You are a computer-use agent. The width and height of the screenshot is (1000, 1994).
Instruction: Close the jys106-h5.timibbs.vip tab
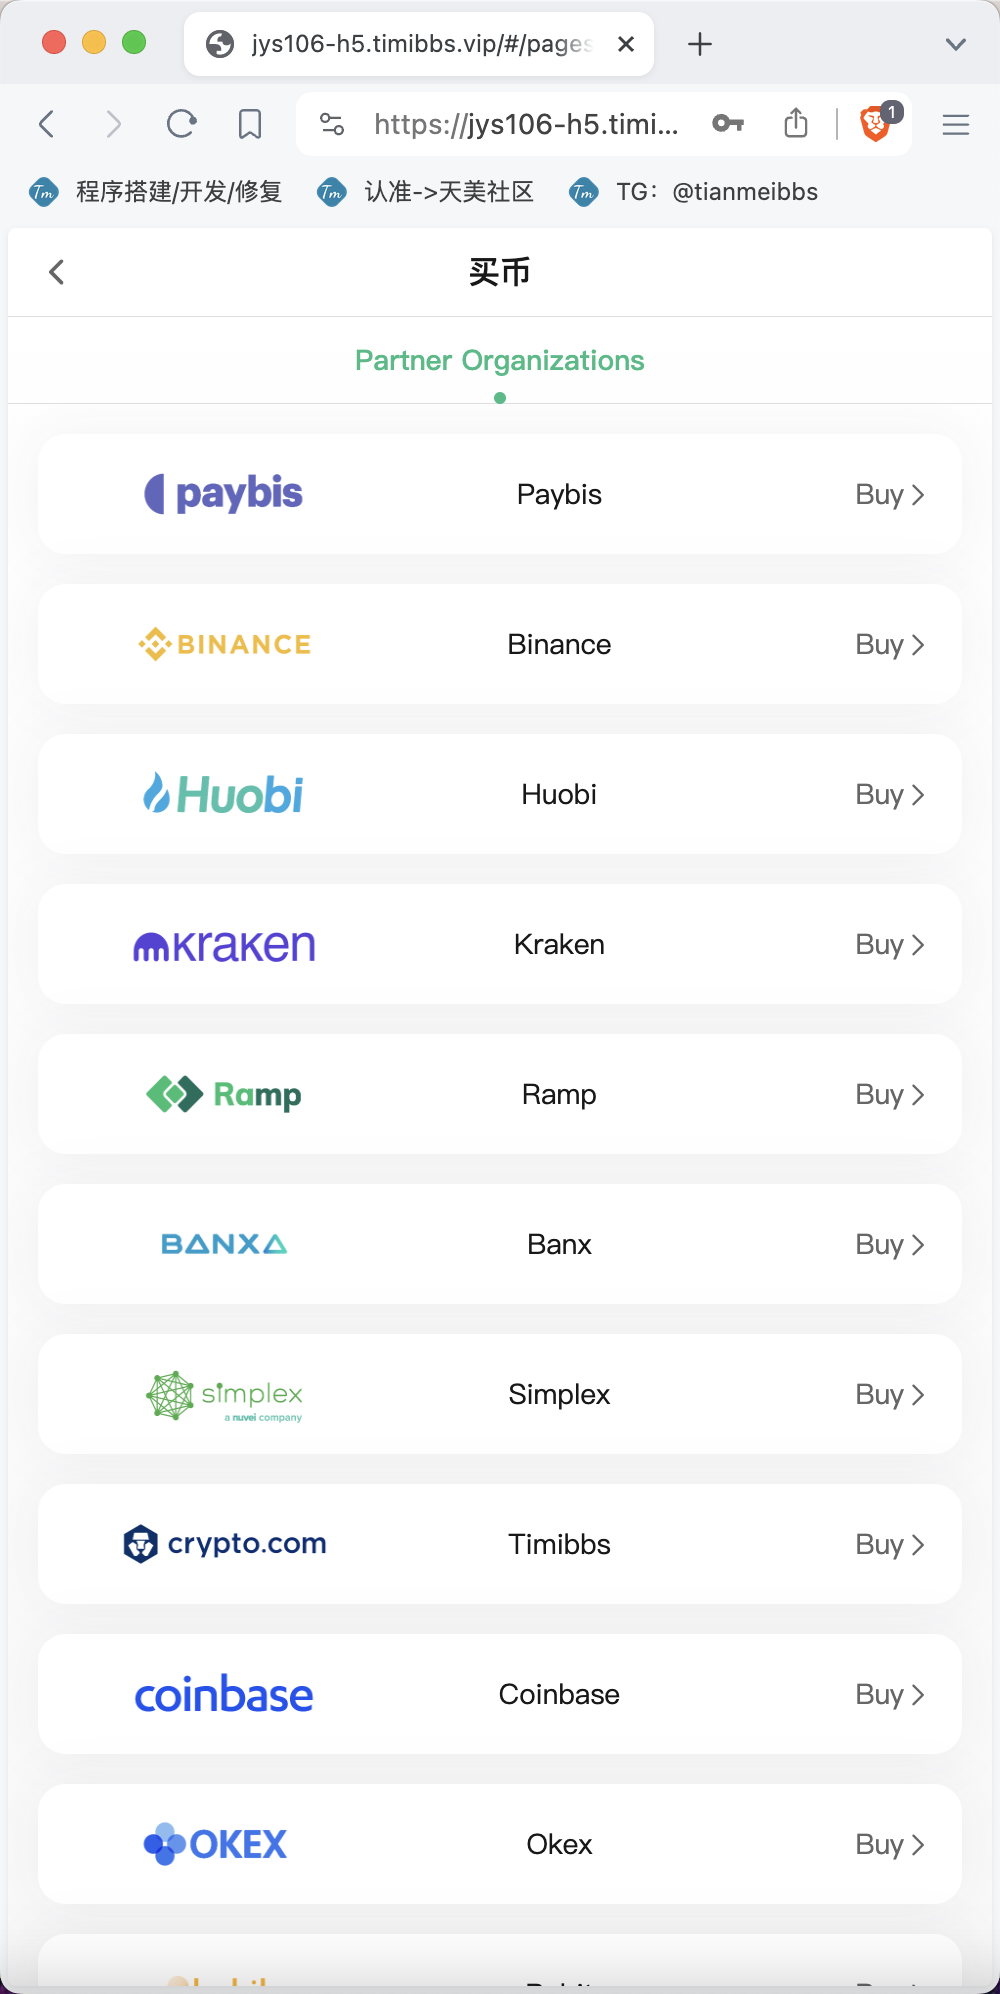pyautogui.click(x=626, y=44)
